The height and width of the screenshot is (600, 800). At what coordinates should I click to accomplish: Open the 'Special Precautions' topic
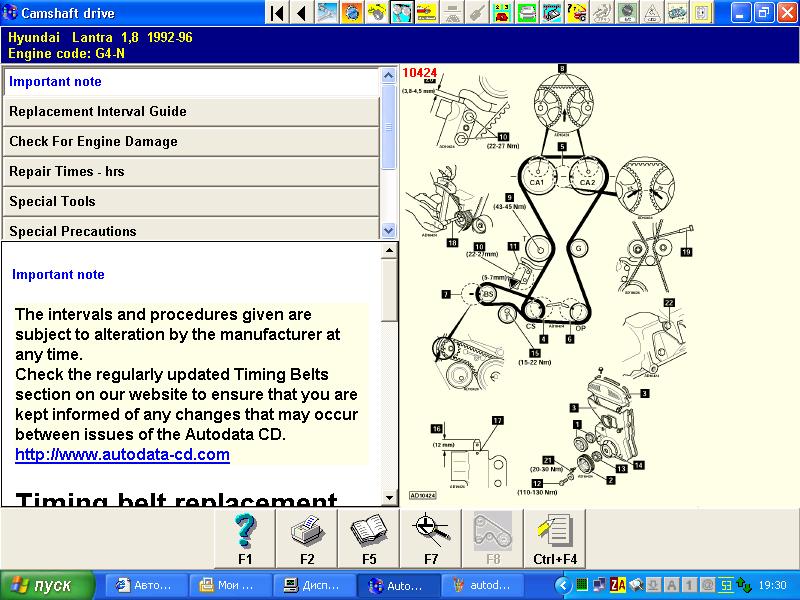click(x=191, y=230)
